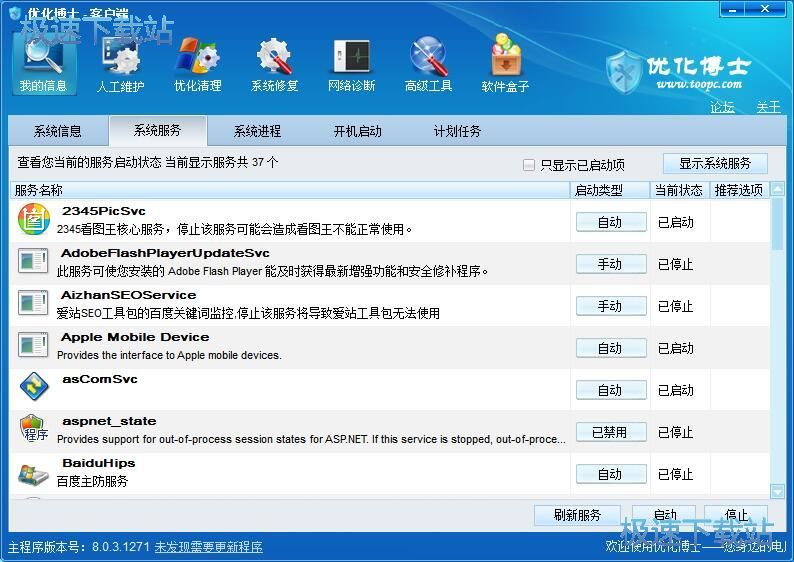Change 2345PicSvc startup type 自动
794x562 pixels.
[x=611, y=222]
